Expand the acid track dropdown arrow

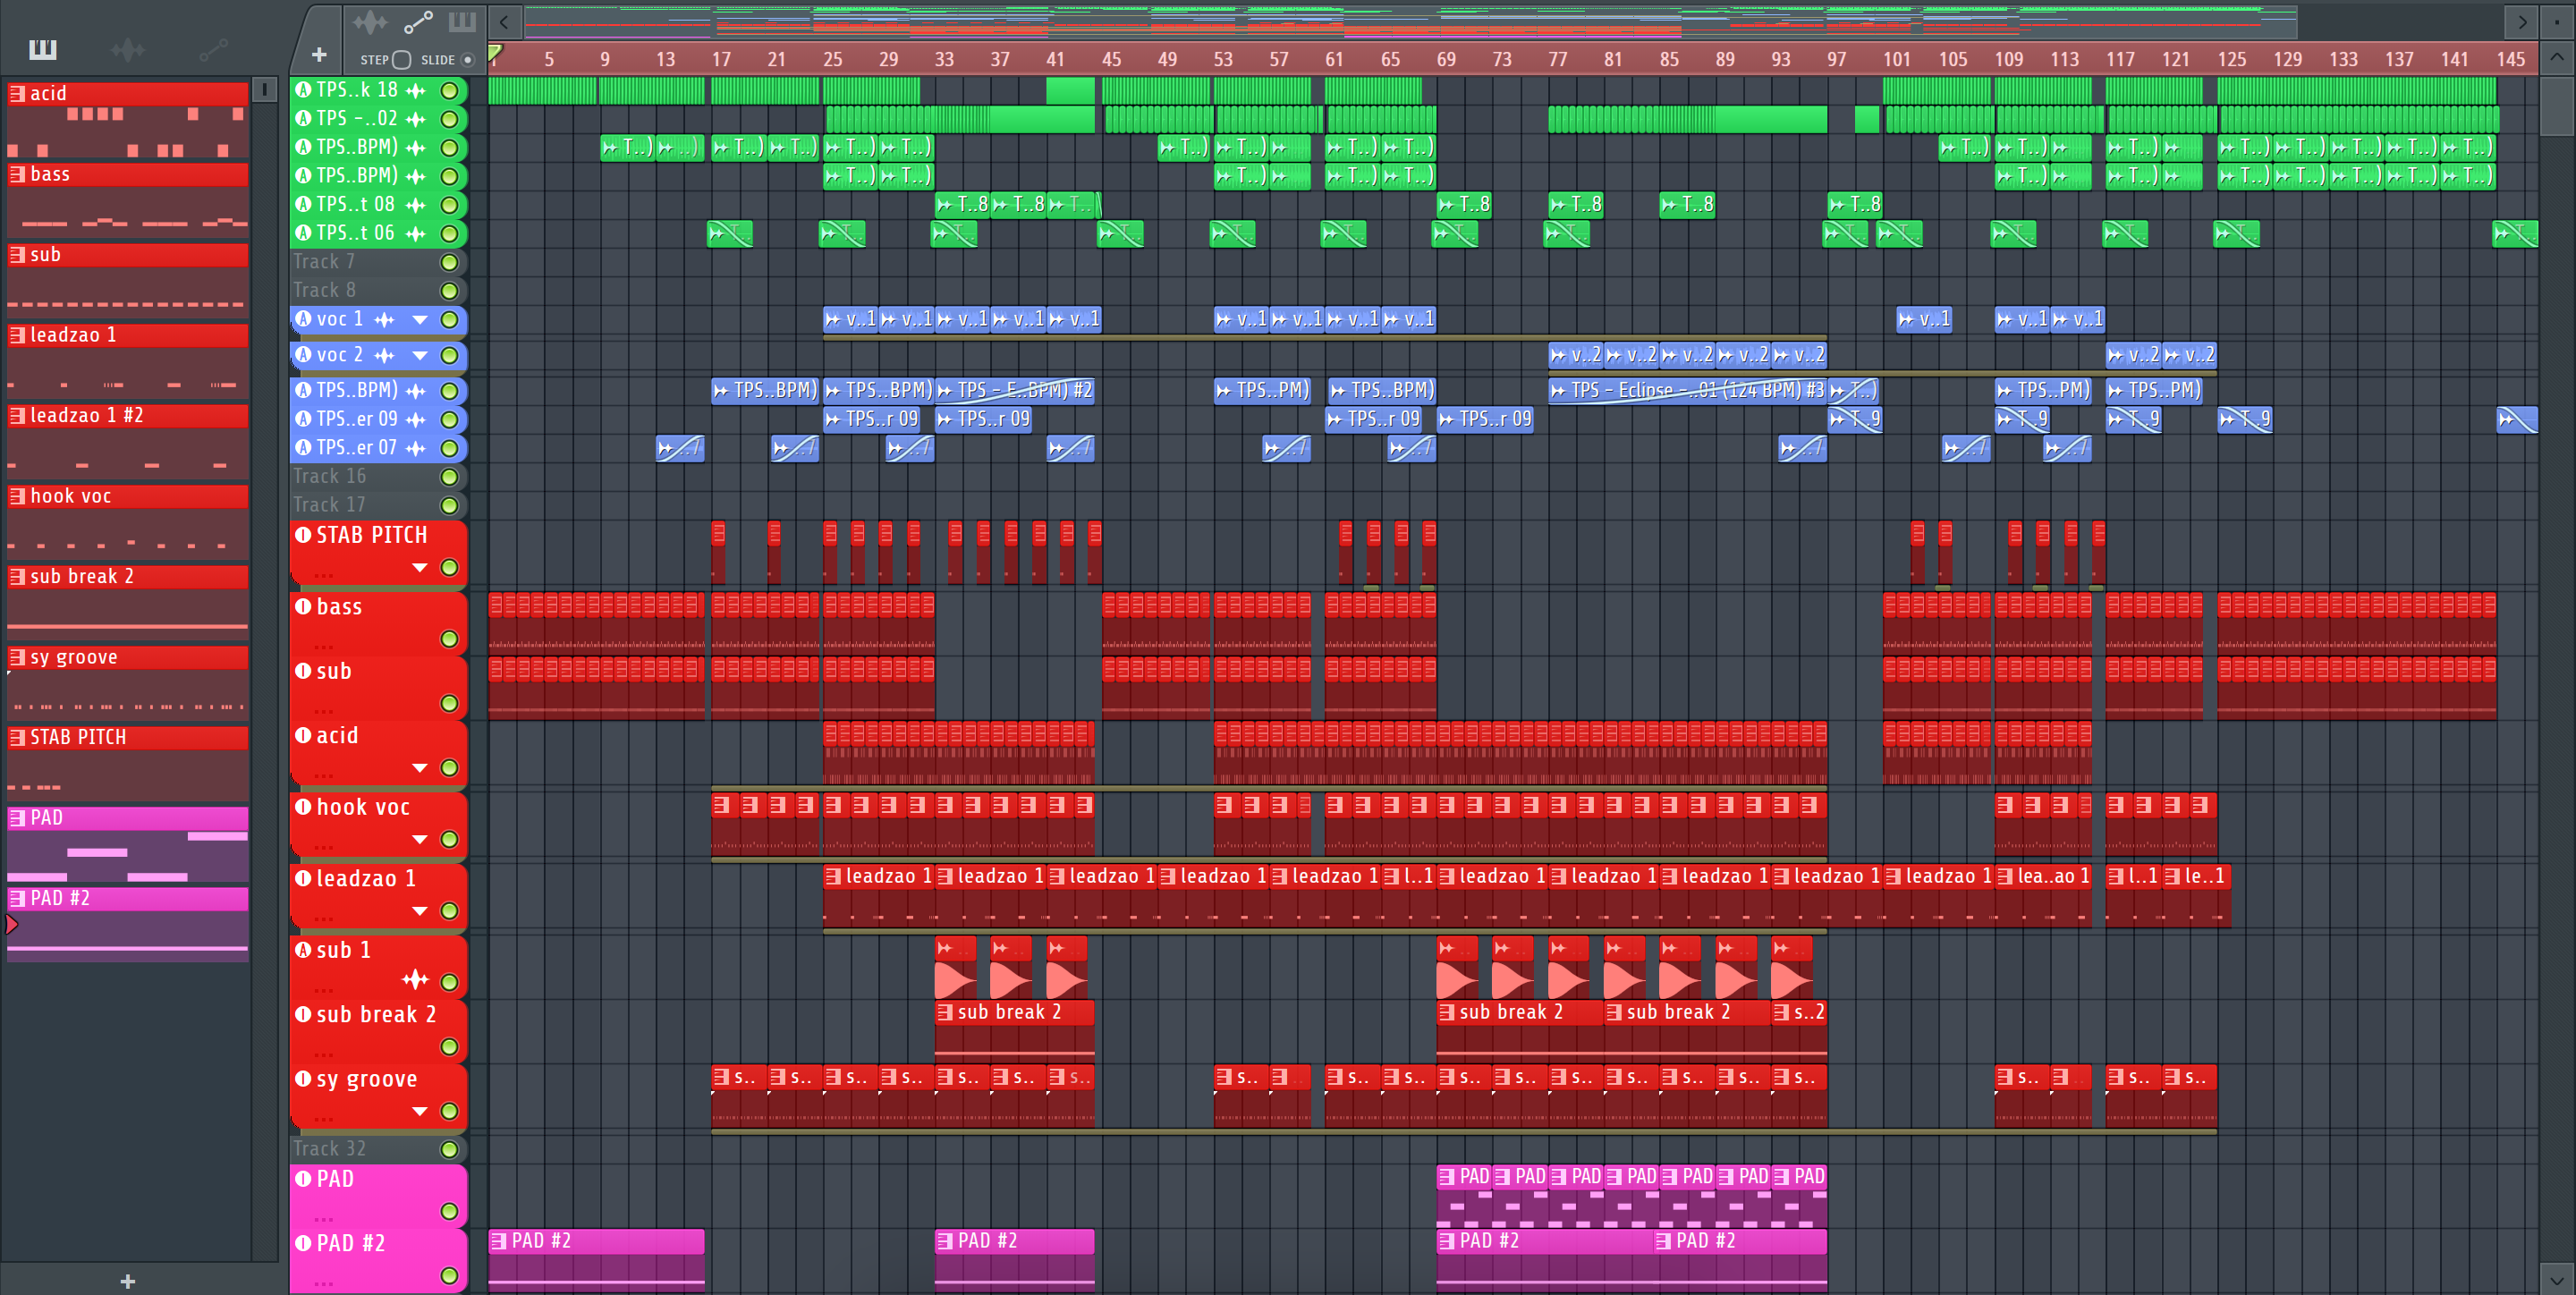point(420,768)
